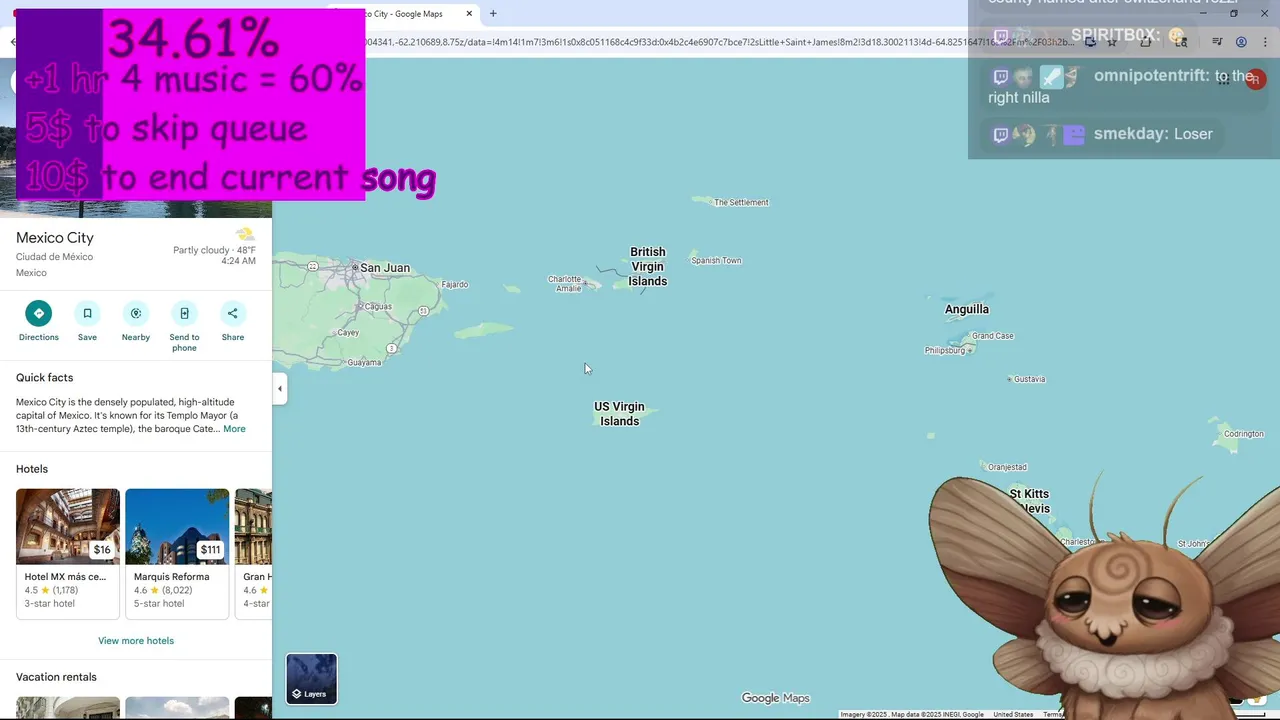Click the Hotels section heading
This screenshot has width=1280, height=720.
click(x=32, y=469)
